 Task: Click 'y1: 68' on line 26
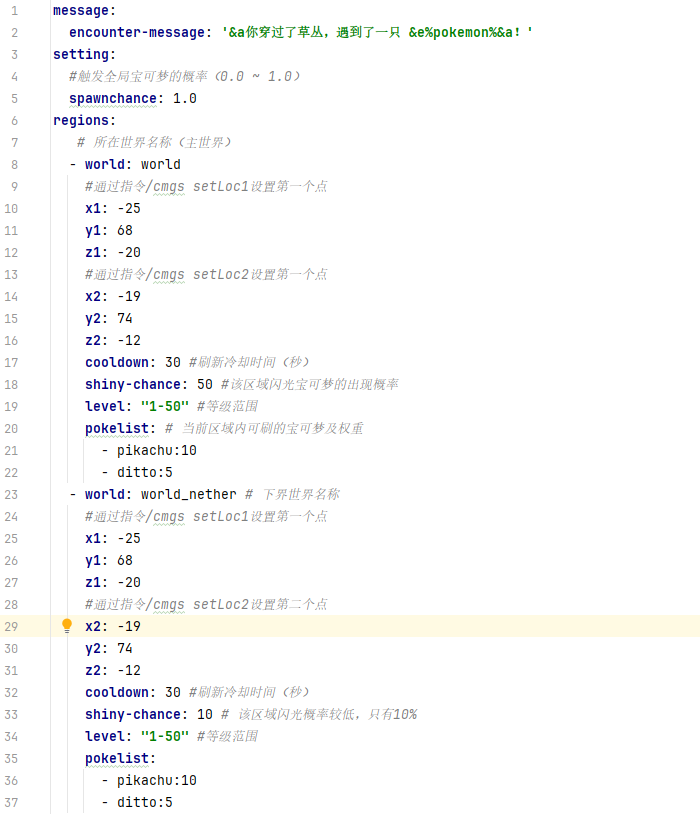tap(109, 560)
